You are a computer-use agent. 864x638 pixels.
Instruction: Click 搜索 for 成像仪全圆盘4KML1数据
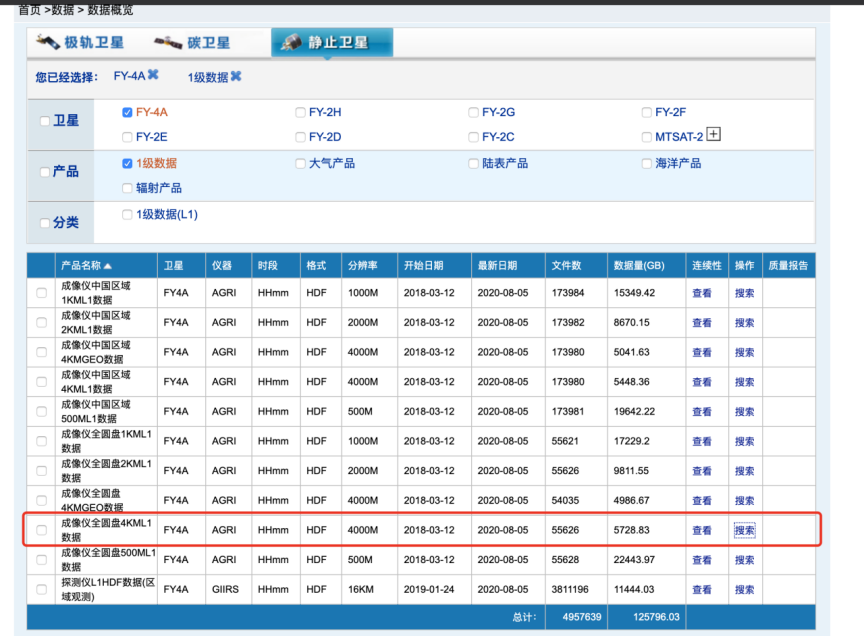tap(744, 529)
